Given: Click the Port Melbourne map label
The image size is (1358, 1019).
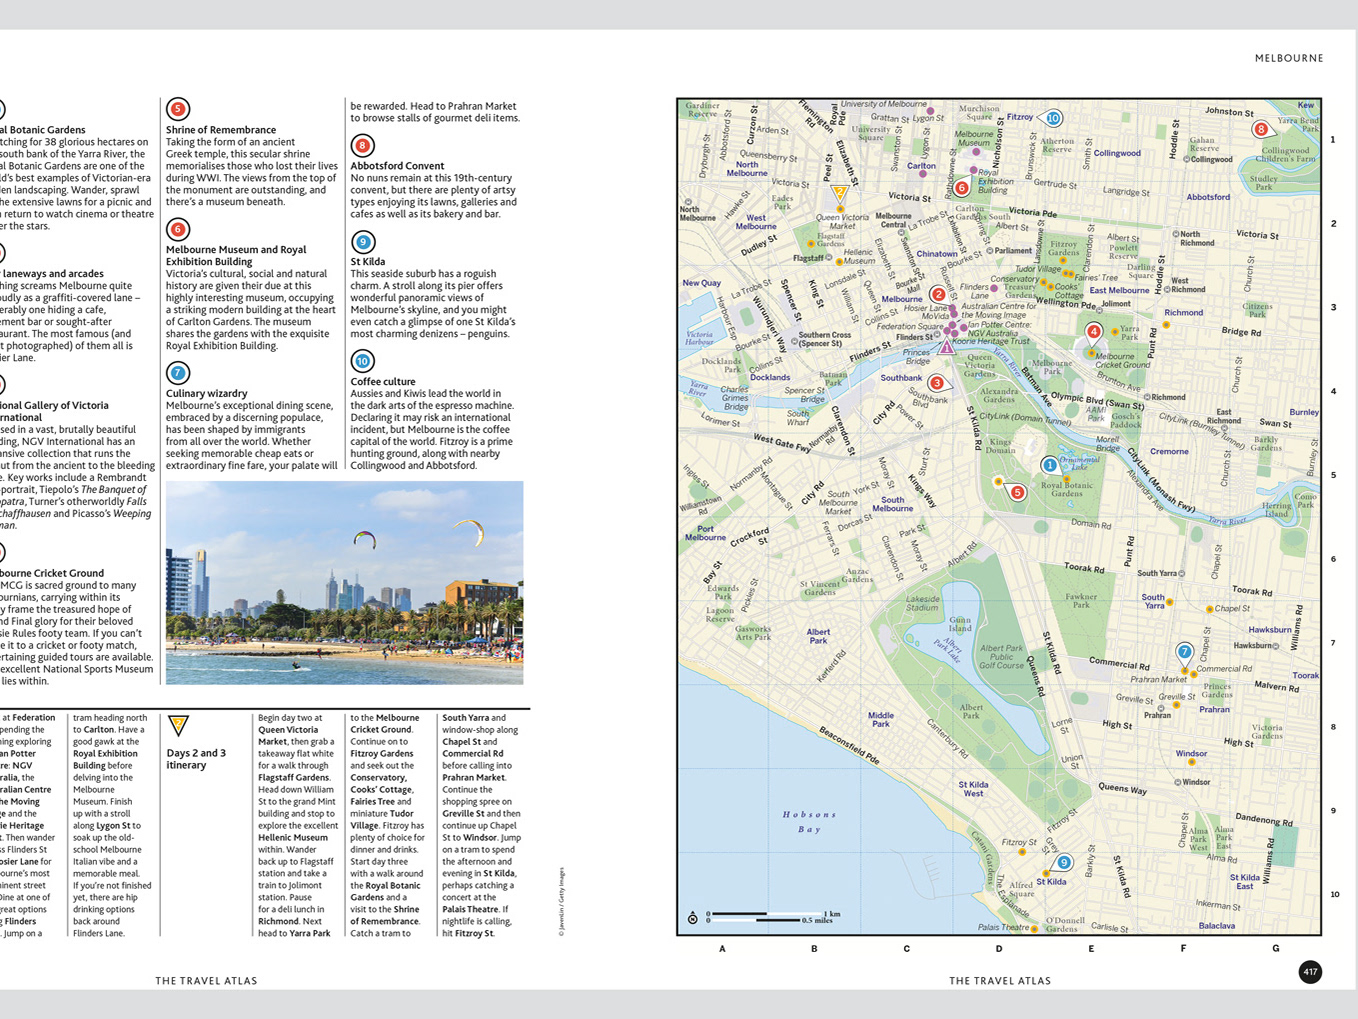Looking at the screenshot, I should 705,533.
